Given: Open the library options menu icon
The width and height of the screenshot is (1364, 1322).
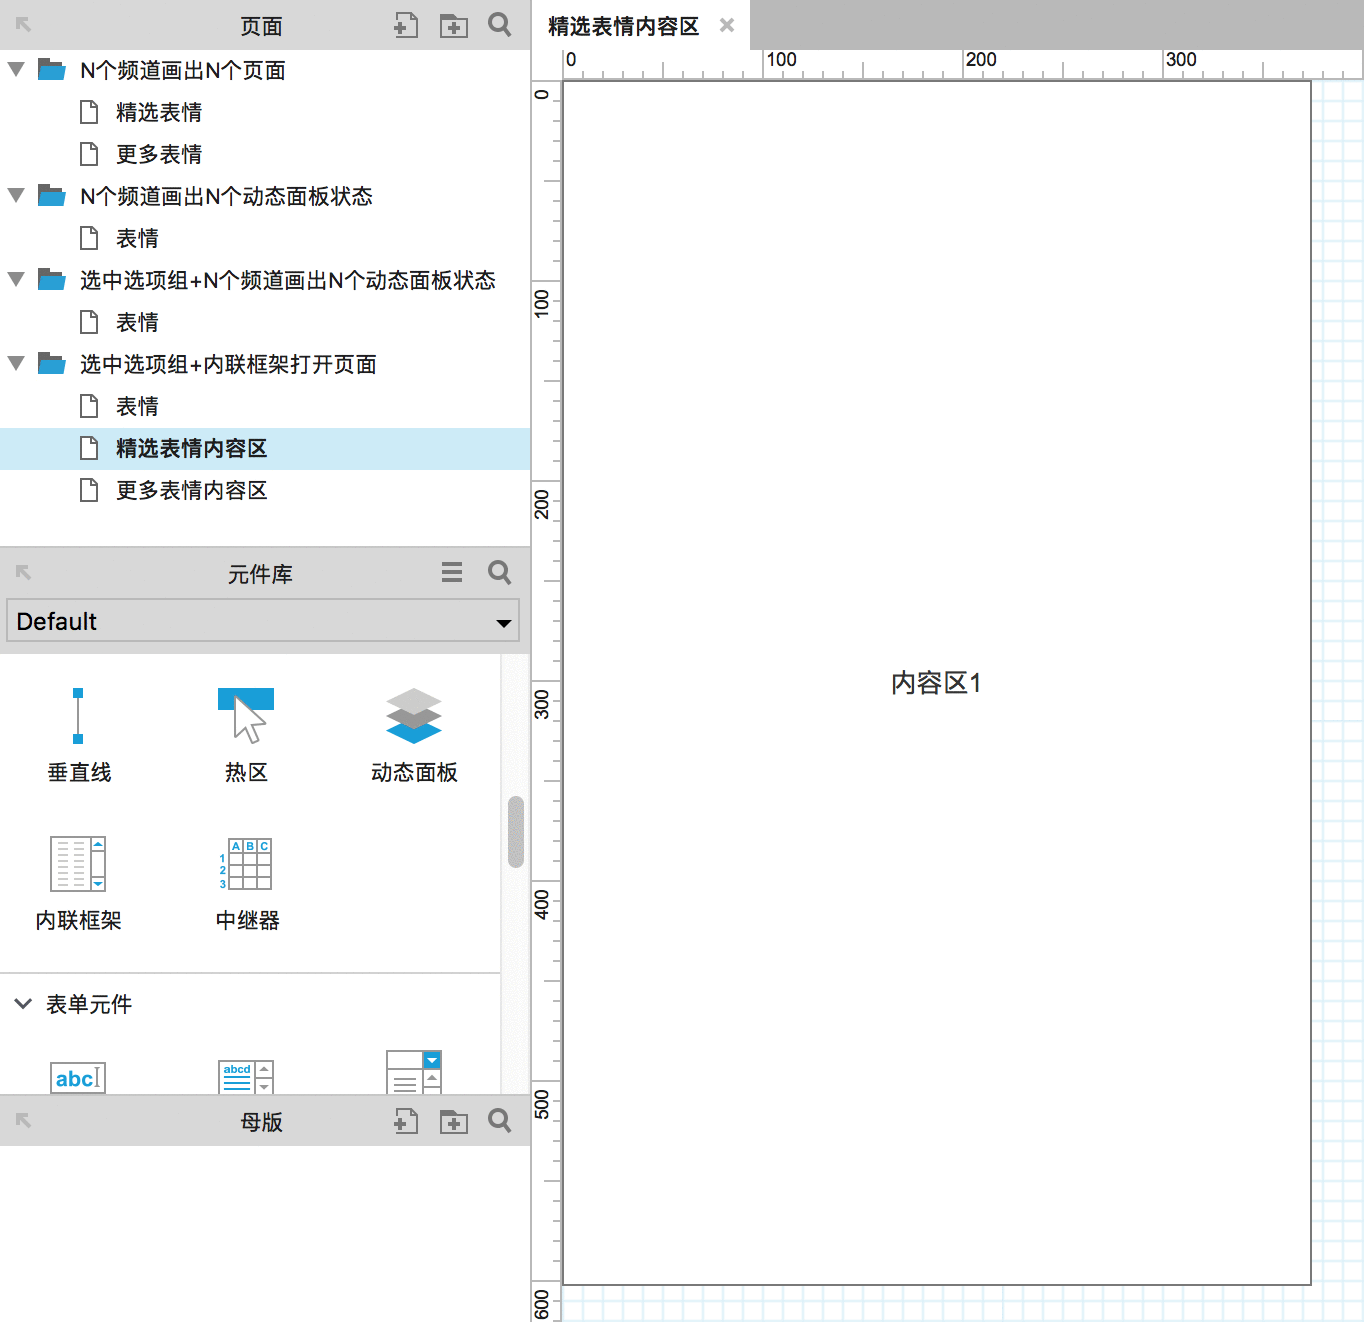Looking at the screenshot, I should coord(452,572).
